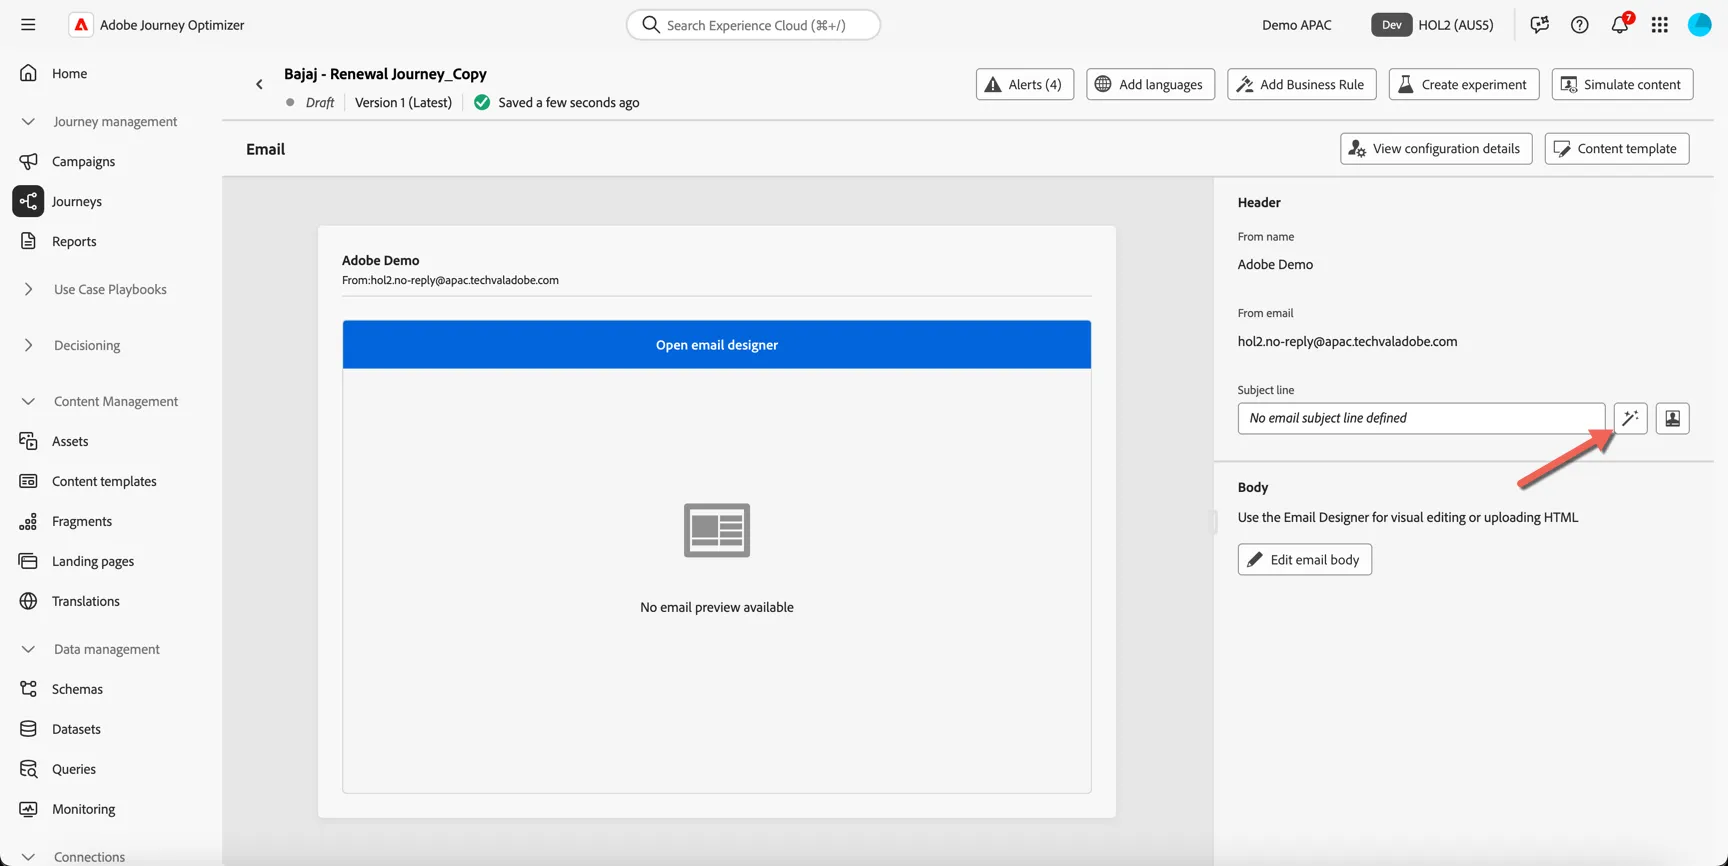Image resolution: width=1728 pixels, height=866 pixels.
Task: Go back with the arrow beside journey title
Action: pyautogui.click(x=259, y=85)
